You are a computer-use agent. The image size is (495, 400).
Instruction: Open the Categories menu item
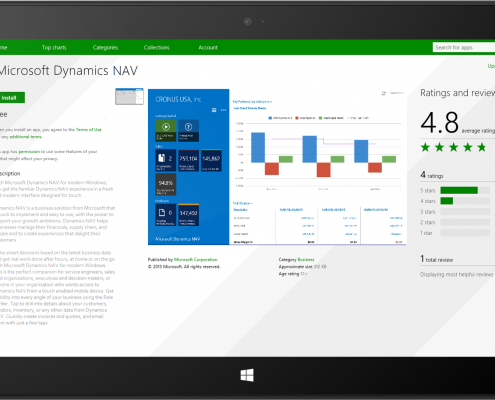(105, 47)
